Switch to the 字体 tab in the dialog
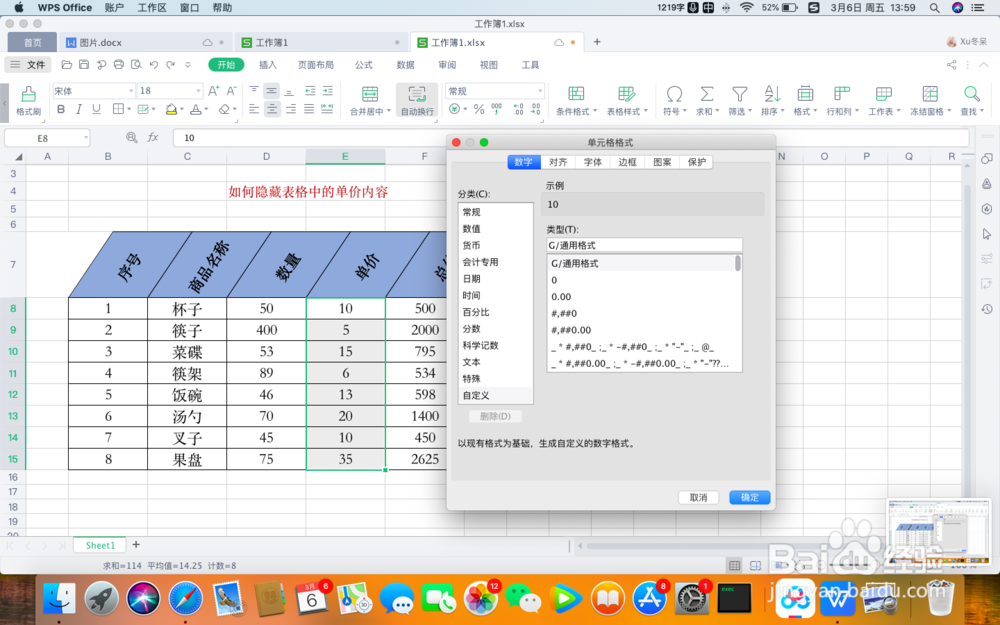This screenshot has width=1000, height=625. [x=592, y=161]
